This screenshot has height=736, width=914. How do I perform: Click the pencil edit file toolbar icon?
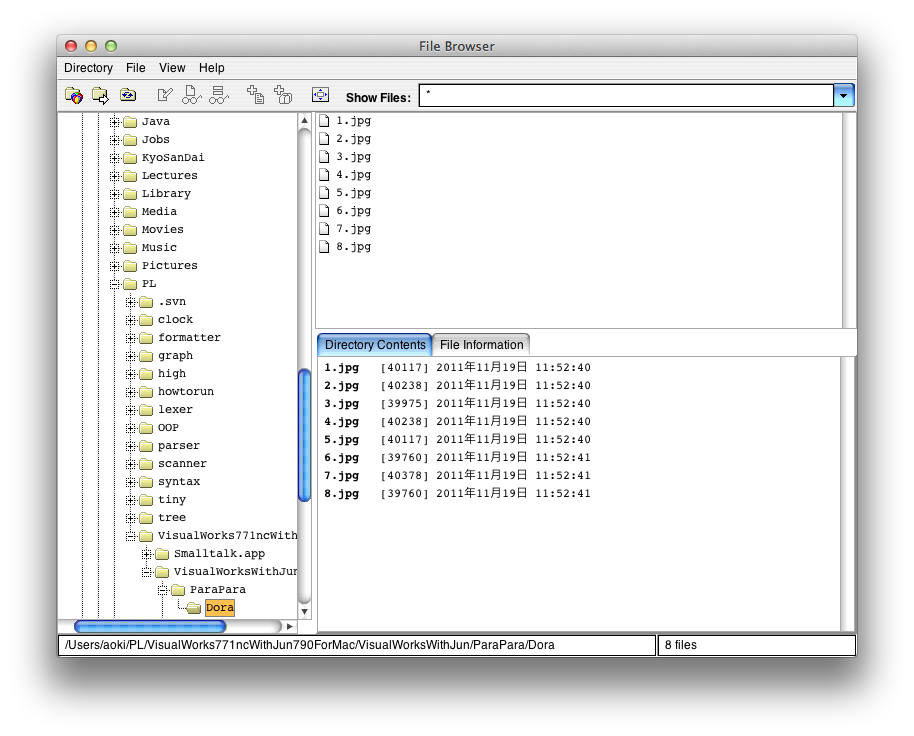(165, 96)
